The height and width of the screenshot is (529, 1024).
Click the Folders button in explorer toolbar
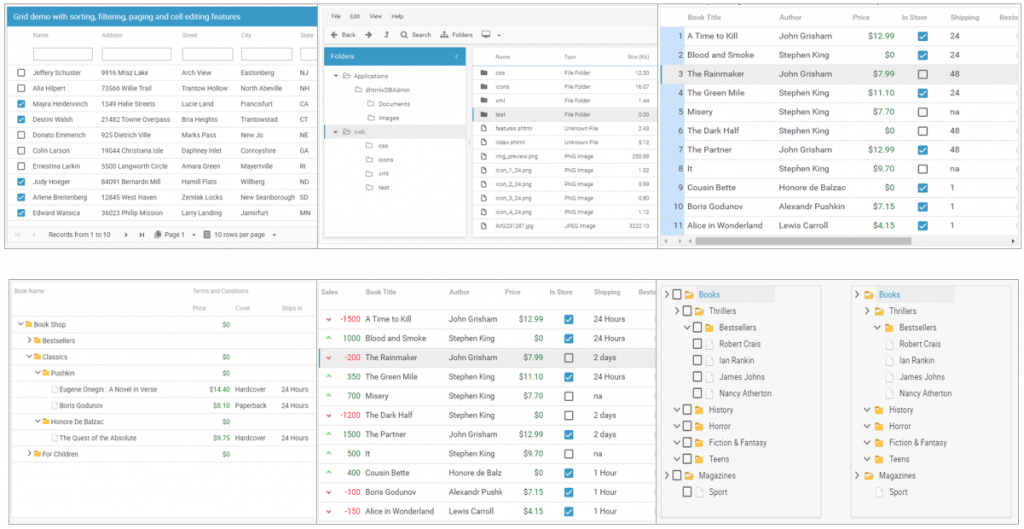pyautogui.click(x=456, y=35)
